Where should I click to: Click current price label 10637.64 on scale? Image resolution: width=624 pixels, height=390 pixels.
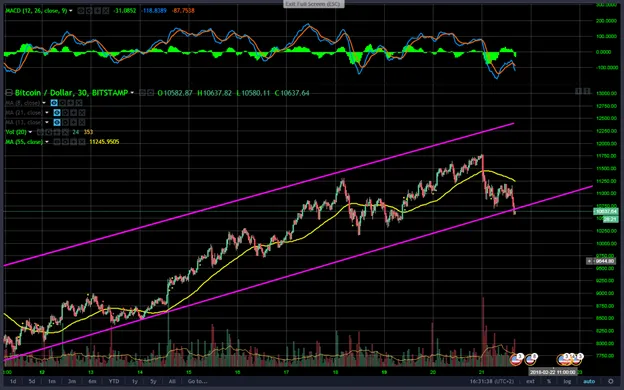point(605,211)
